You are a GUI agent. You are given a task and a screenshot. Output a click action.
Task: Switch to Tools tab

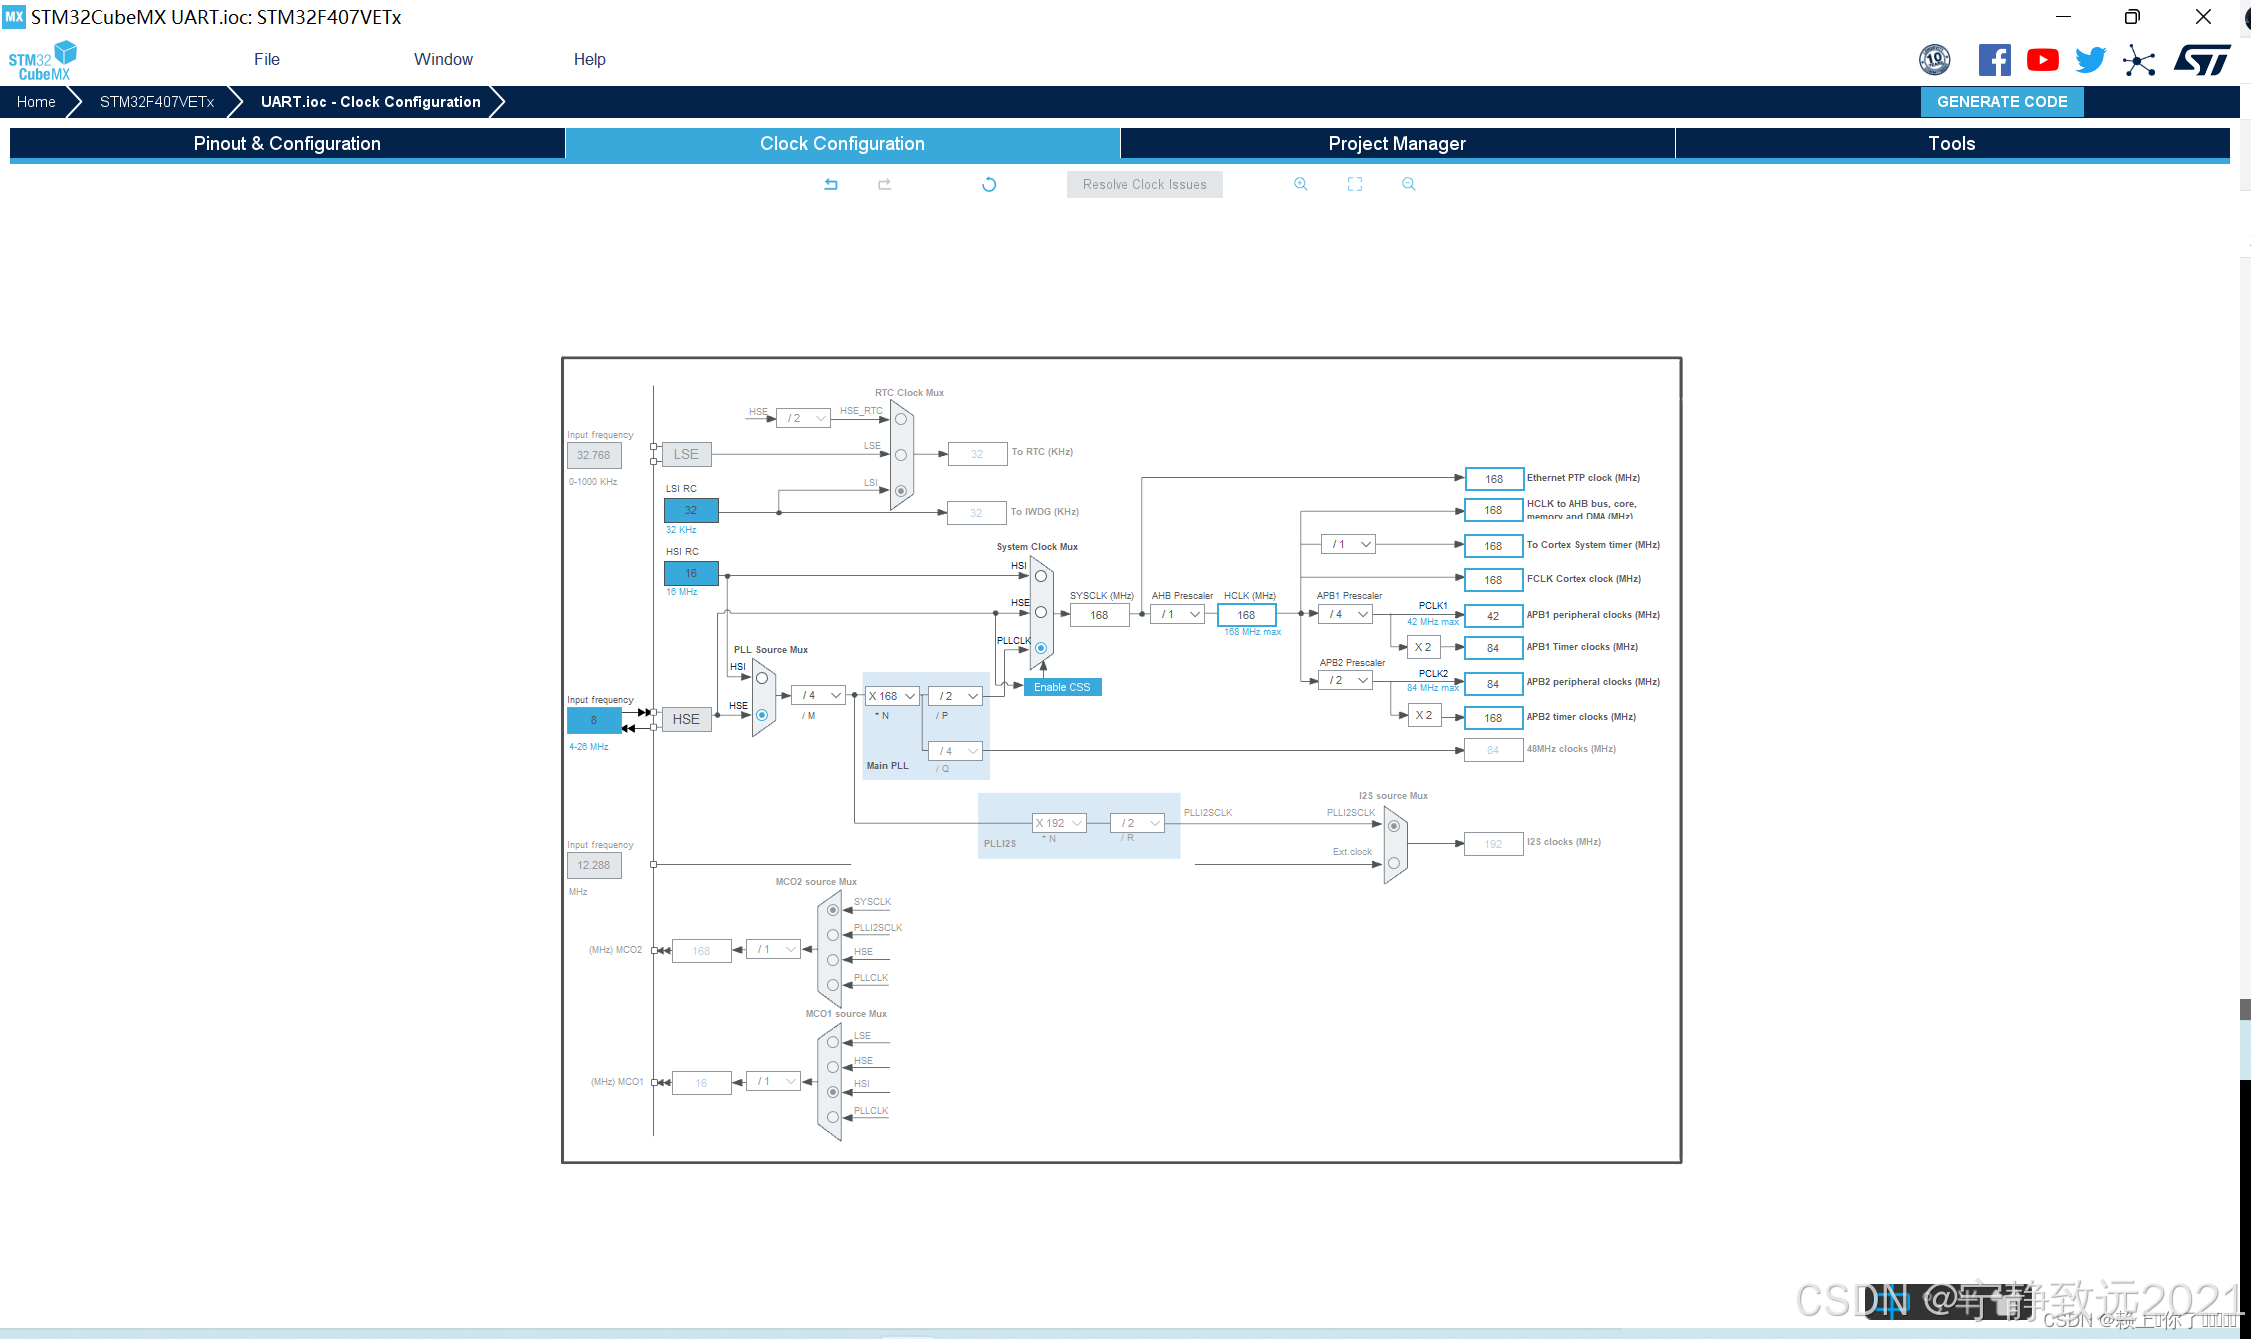click(x=1952, y=144)
